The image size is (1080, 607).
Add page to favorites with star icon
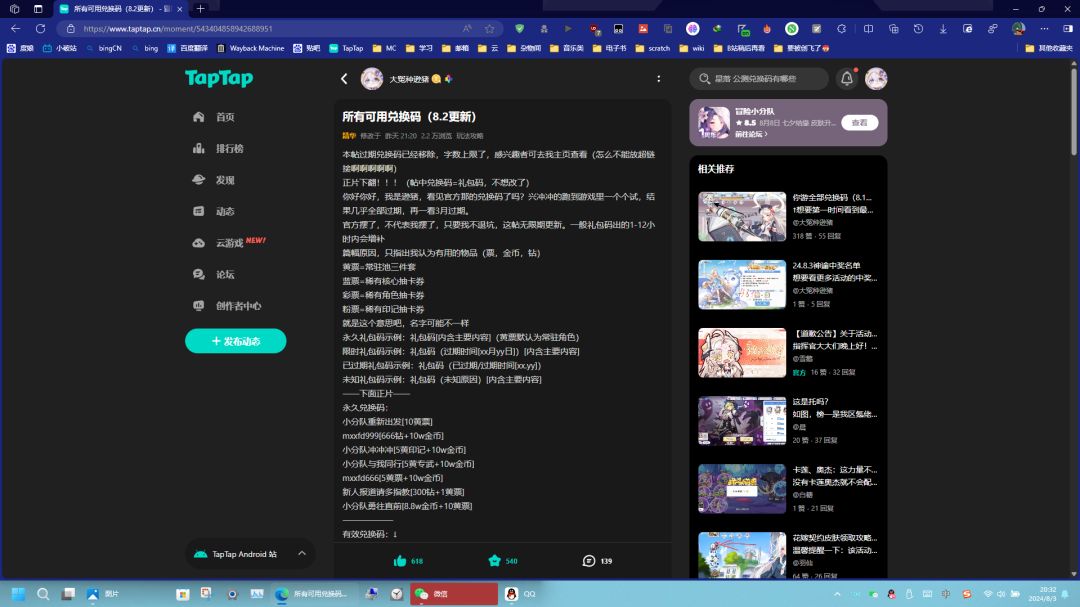[x=490, y=29]
